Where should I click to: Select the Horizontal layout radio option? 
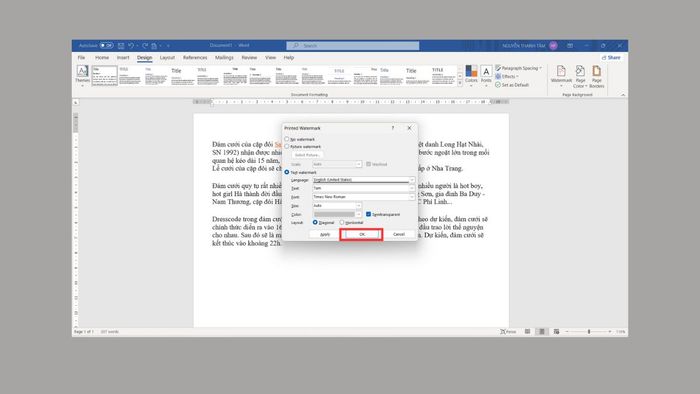pyautogui.click(x=342, y=222)
